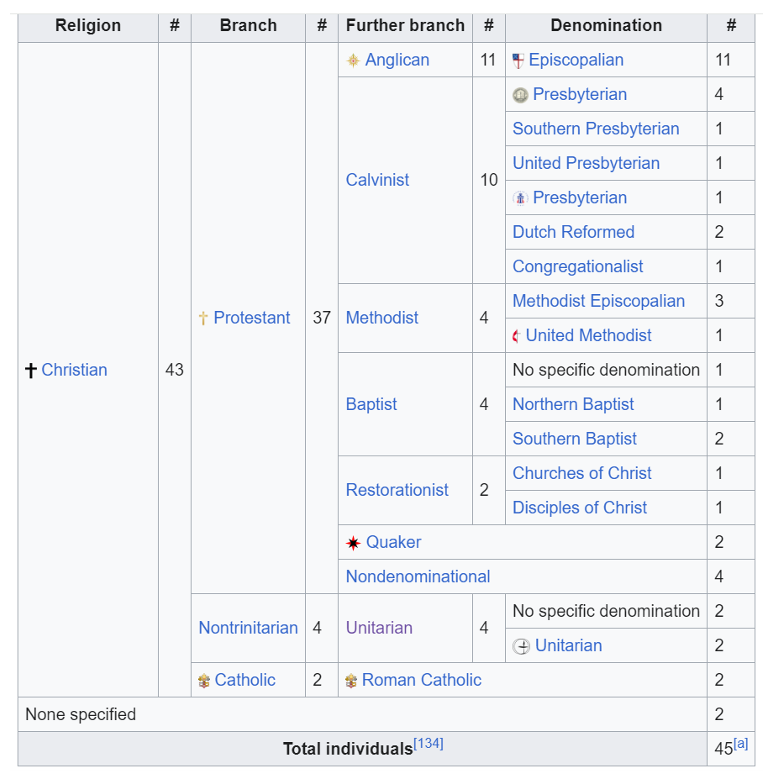Click the black cross icon beside Christian
Screen dimensions: 770x771
point(31,370)
